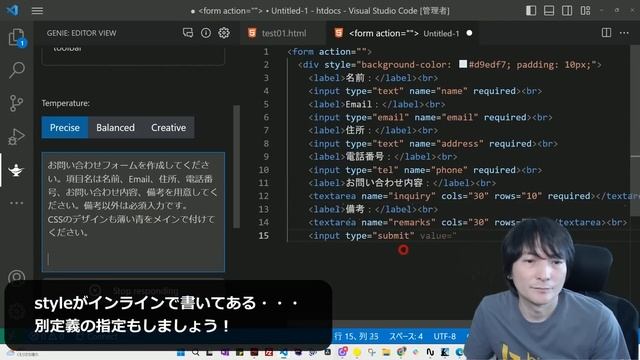Open the Accounts icon in activity bar

tap(16, 277)
